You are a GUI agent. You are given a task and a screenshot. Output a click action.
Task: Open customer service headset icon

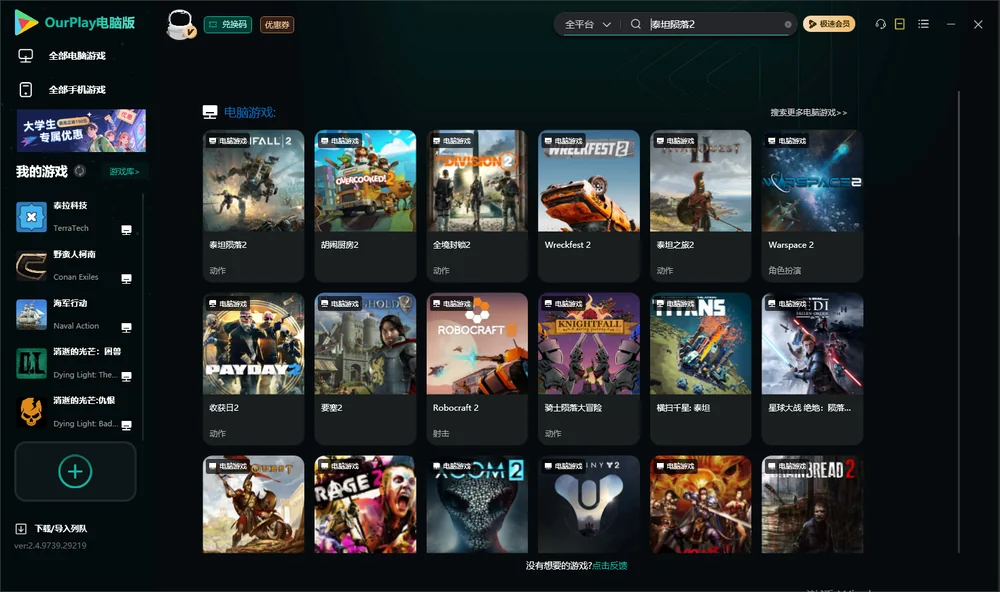(880, 24)
